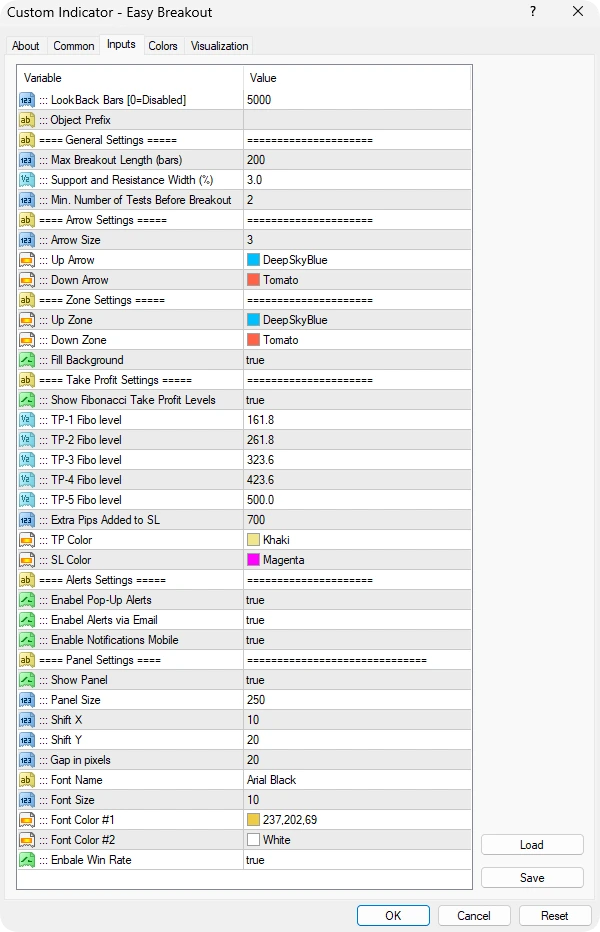
Task: Click the Save button
Action: tap(532, 878)
